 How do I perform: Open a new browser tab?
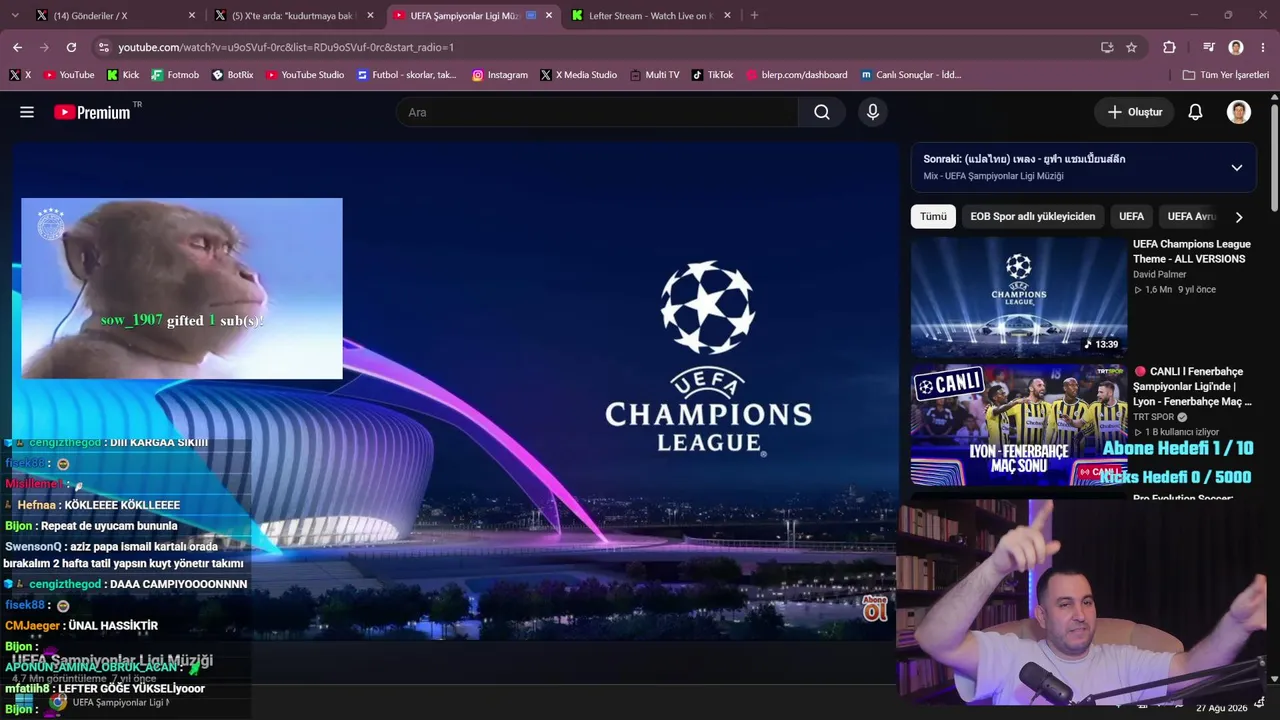coord(754,15)
